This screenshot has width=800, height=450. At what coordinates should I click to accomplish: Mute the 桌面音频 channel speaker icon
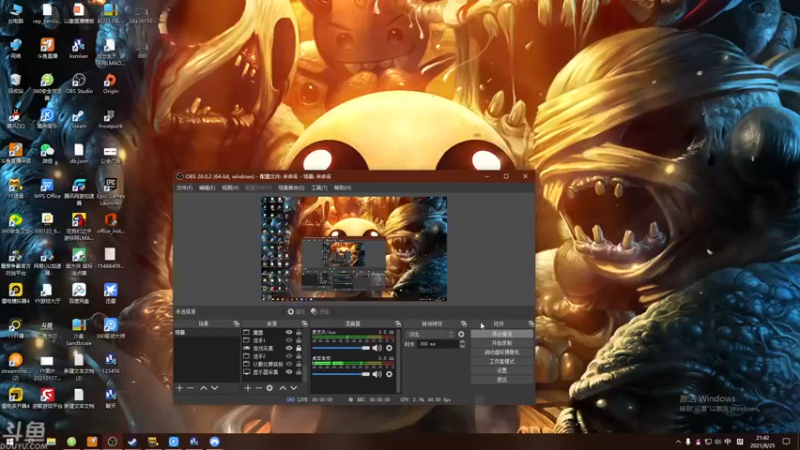coord(377,374)
